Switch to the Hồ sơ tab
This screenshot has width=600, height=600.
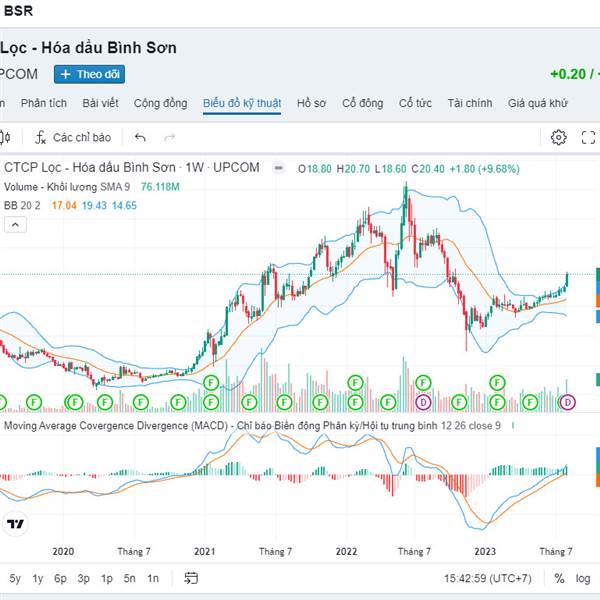[x=311, y=103]
